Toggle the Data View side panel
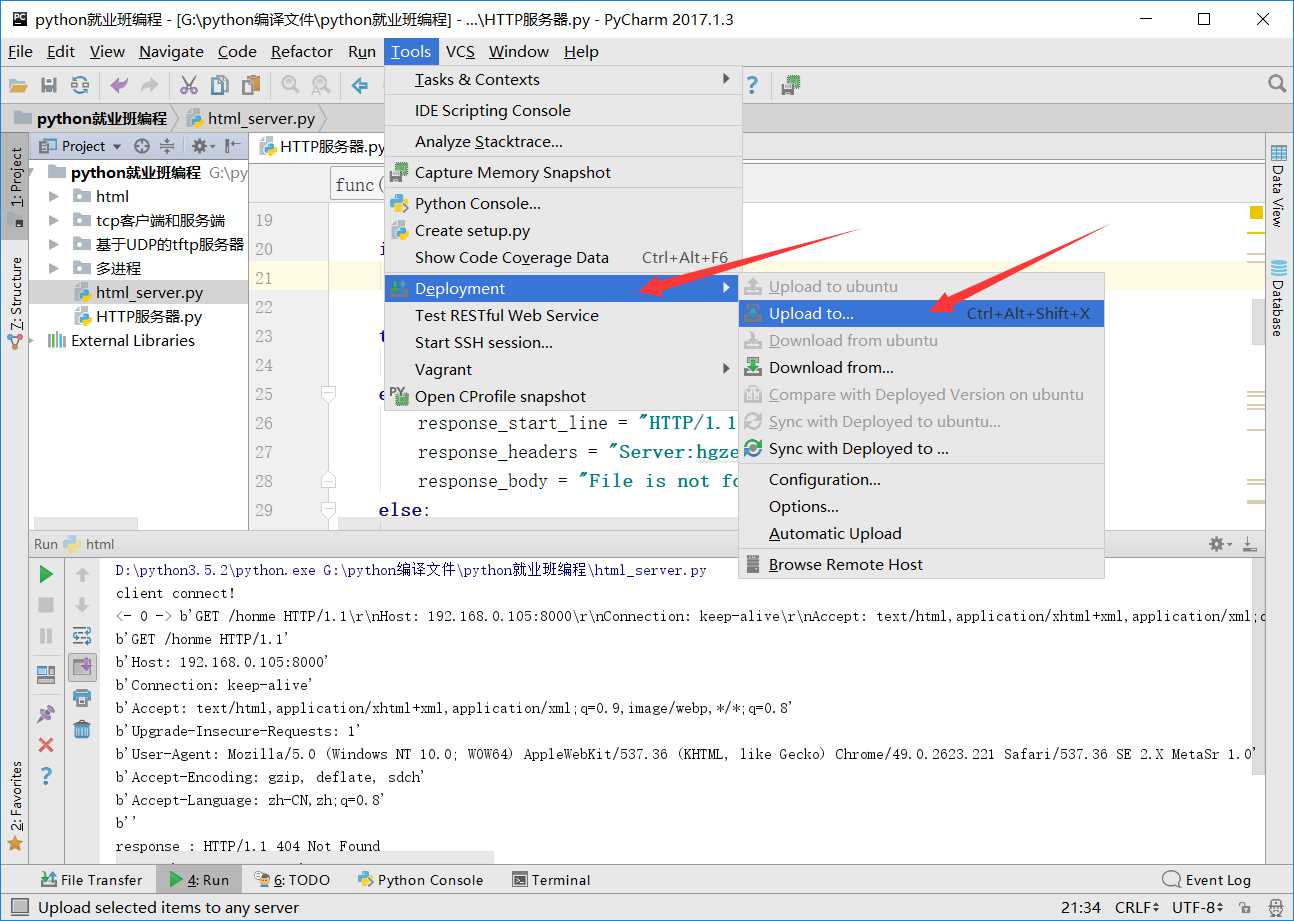 (1278, 186)
